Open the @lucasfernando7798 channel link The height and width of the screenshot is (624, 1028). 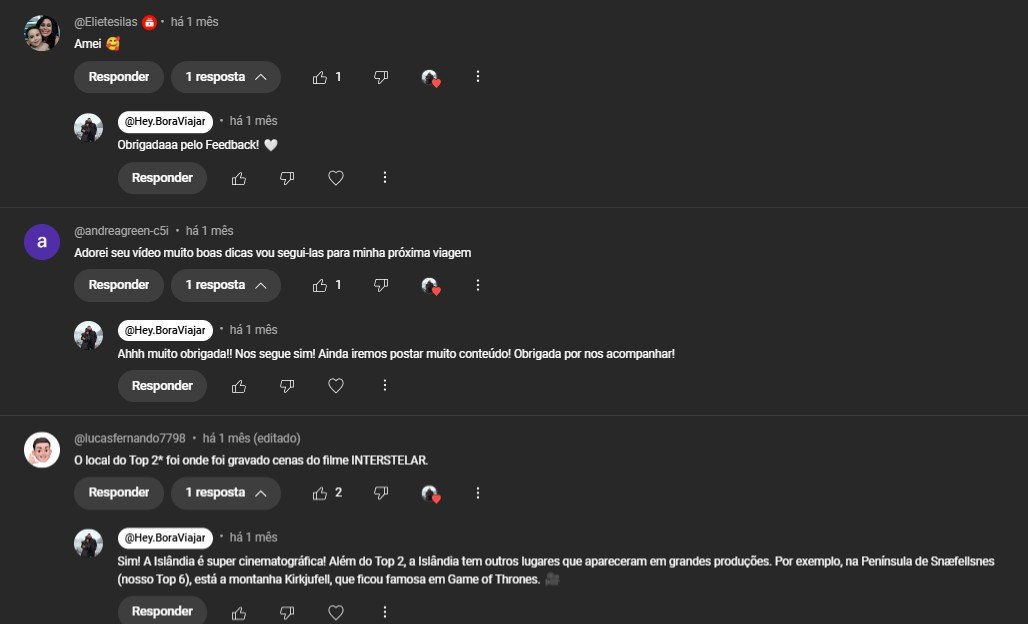(x=130, y=438)
